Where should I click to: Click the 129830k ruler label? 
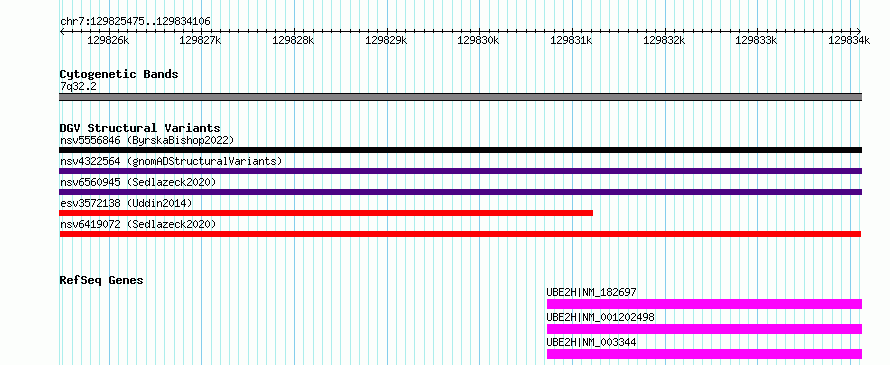[x=478, y=40]
